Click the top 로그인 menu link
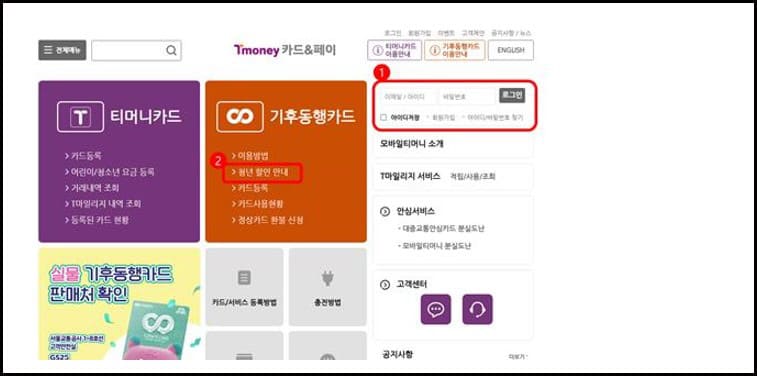Image resolution: width=757 pixels, height=376 pixels. coord(393,33)
